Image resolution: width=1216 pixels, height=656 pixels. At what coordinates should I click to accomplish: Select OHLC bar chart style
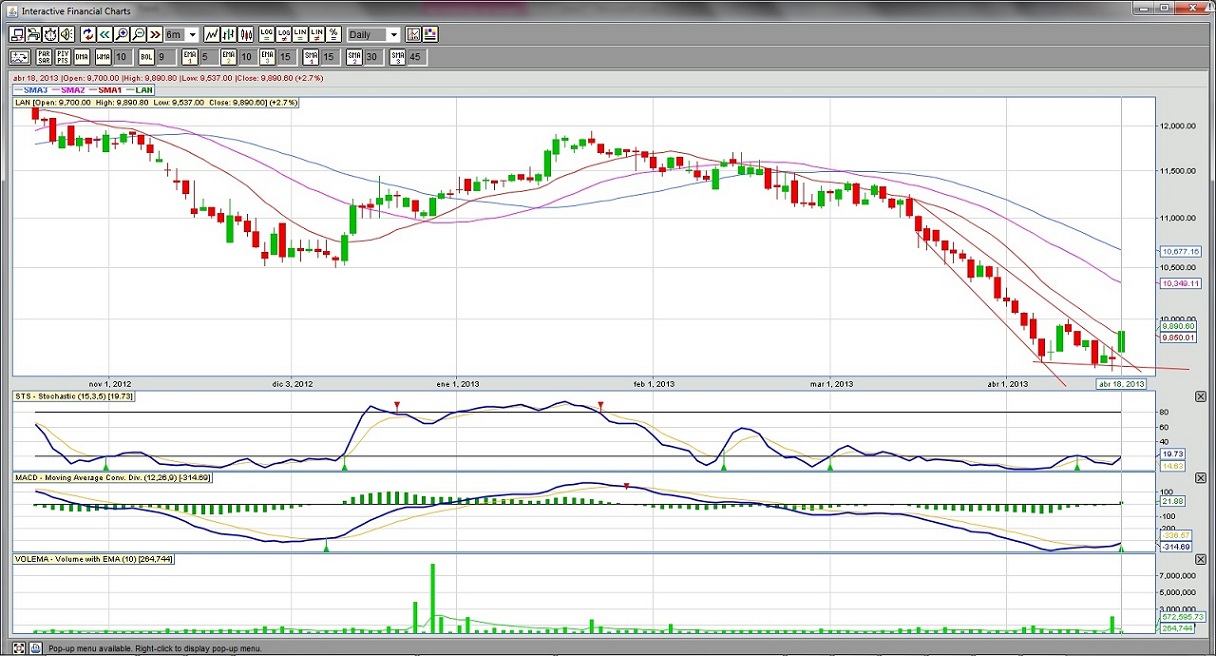(x=228, y=35)
